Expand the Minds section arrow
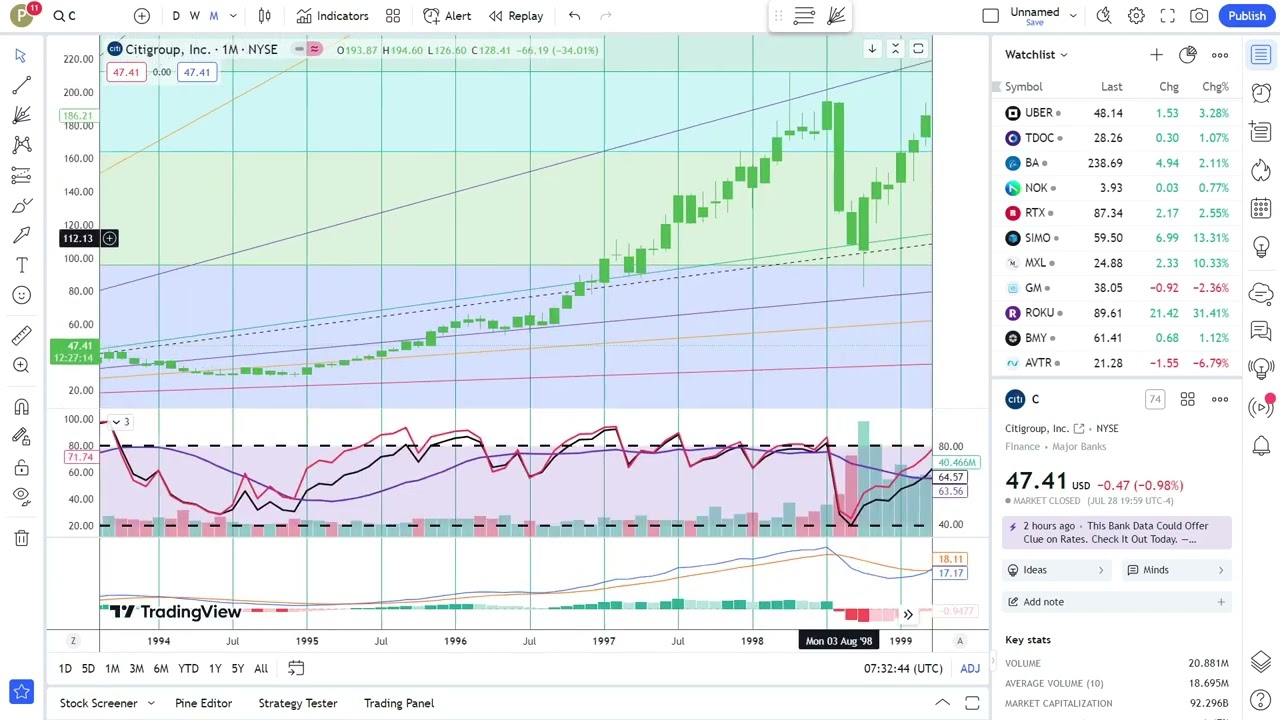This screenshot has width=1280, height=720. tap(1220, 570)
